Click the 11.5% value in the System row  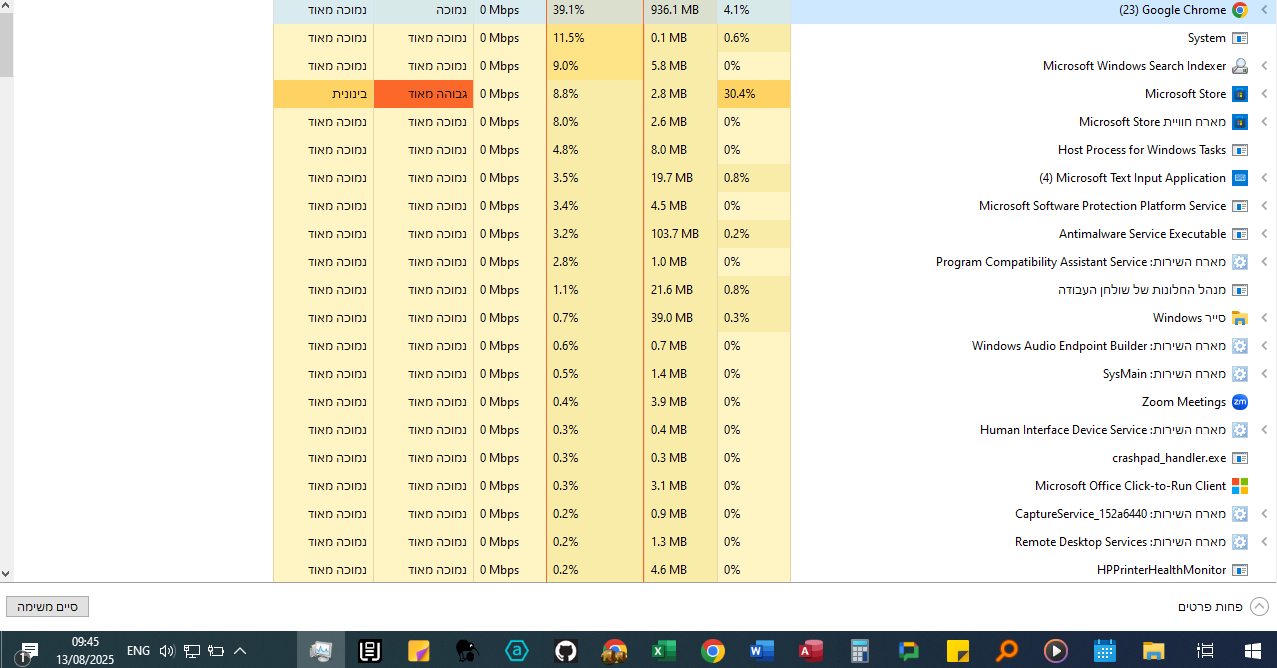click(596, 38)
